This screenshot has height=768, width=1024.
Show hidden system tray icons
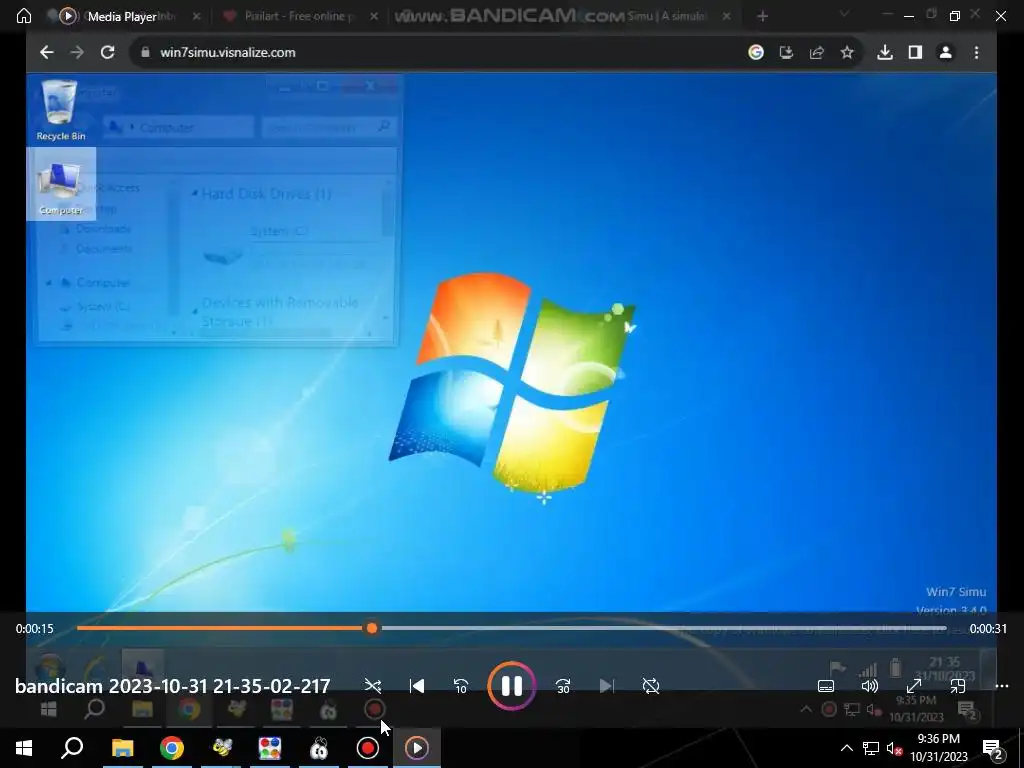(x=846, y=748)
